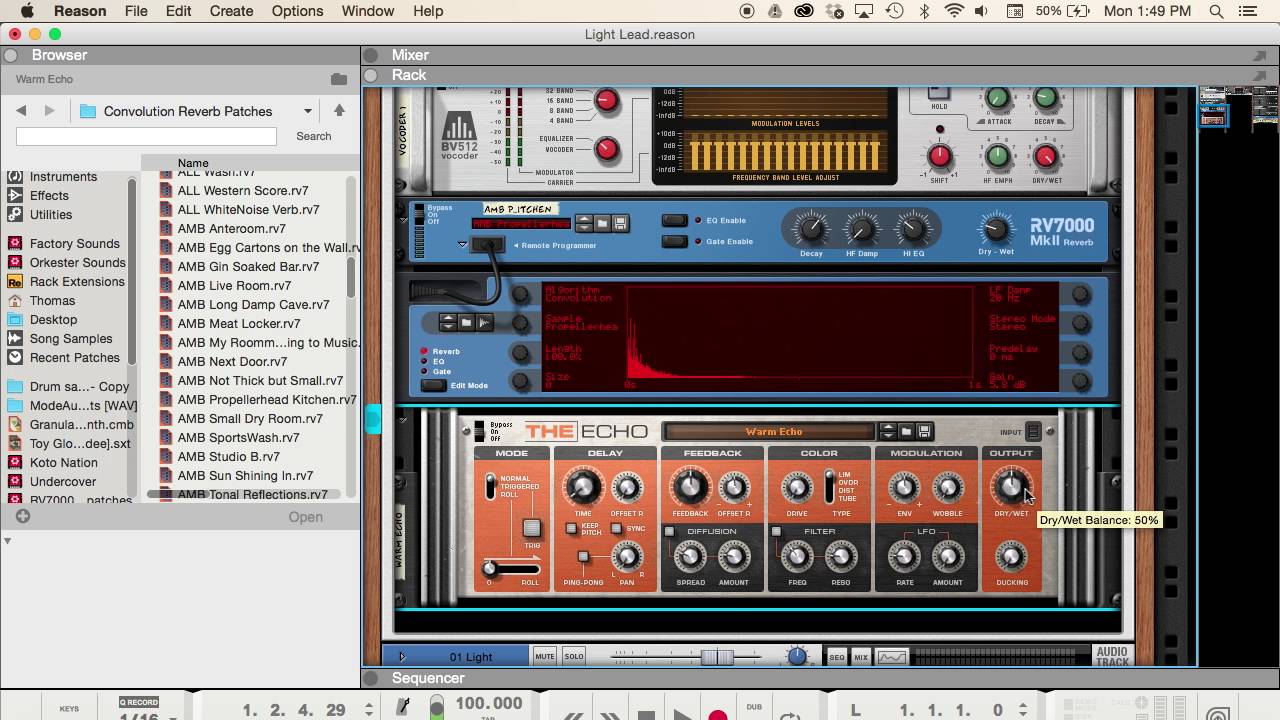1280x720 pixels.
Task: Solo the 01 Light mixer channel
Action: point(574,657)
